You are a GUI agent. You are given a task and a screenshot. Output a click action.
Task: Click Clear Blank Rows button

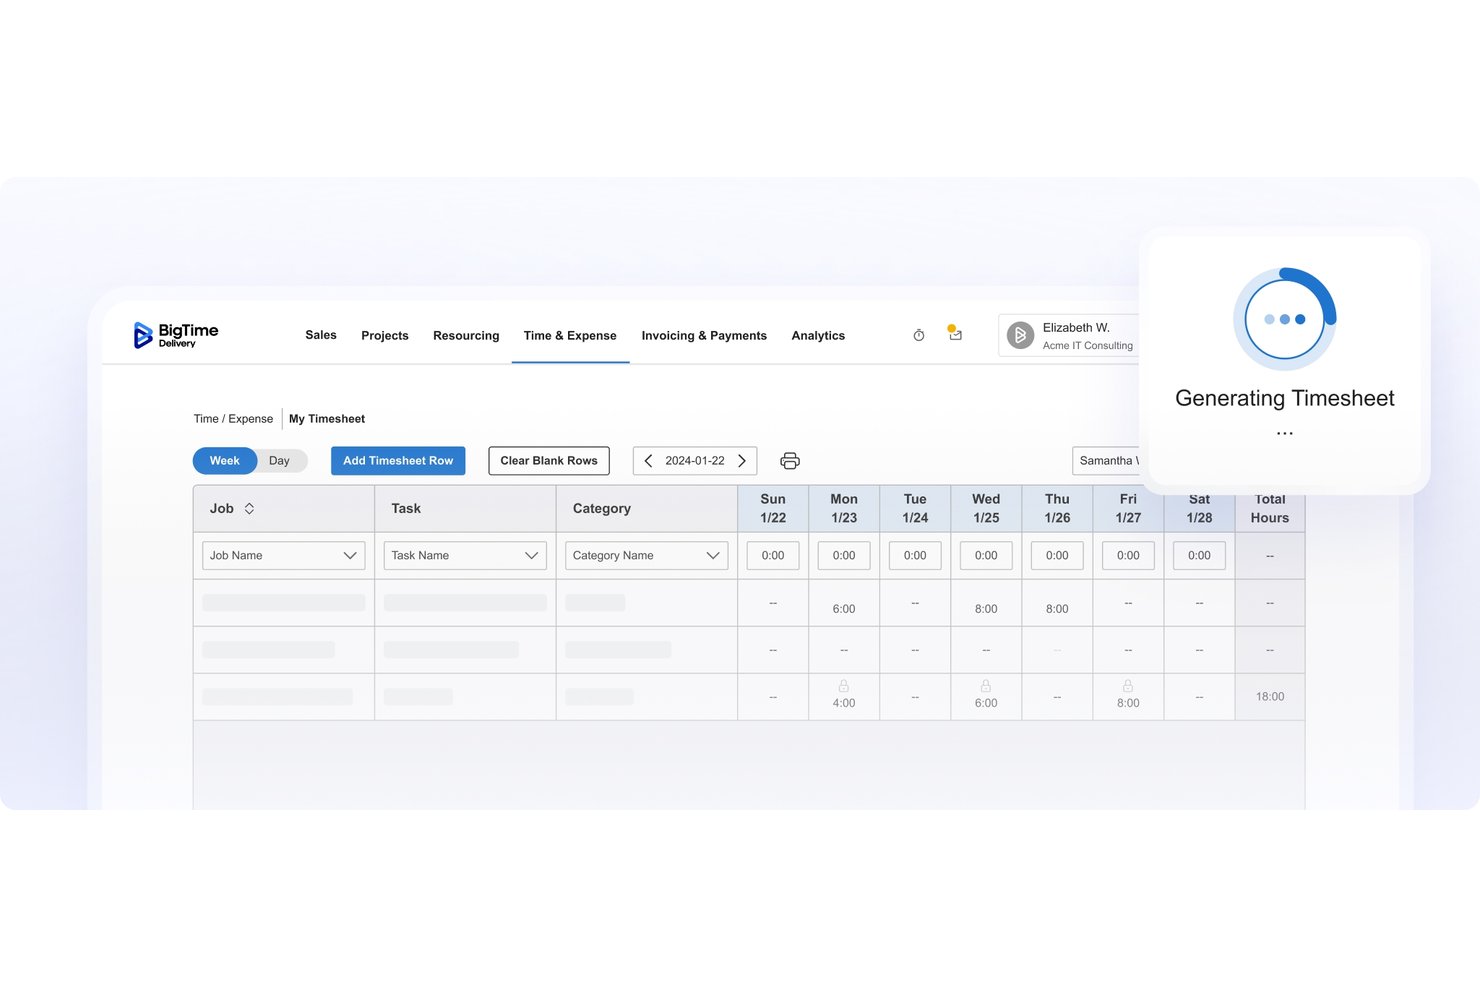[549, 461]
